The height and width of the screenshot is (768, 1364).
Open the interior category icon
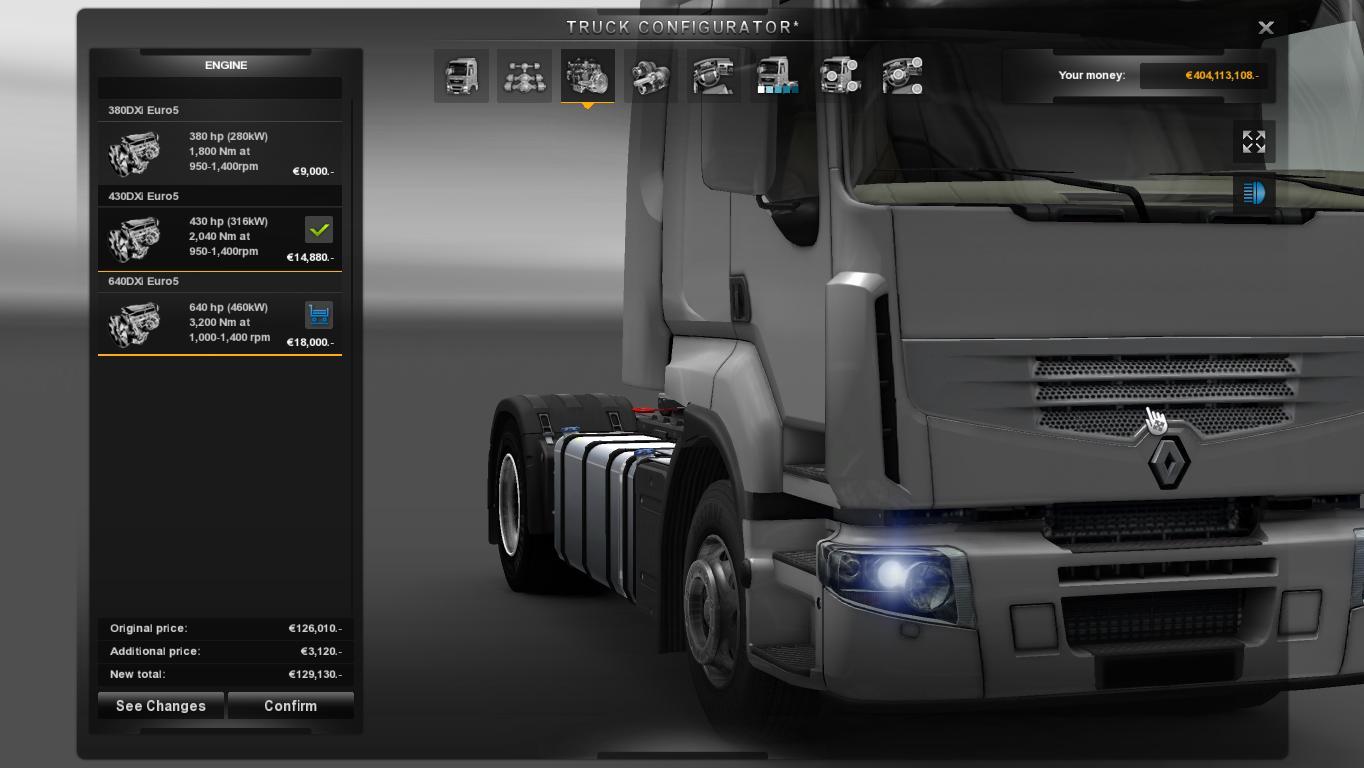click(x=713, y=76)
